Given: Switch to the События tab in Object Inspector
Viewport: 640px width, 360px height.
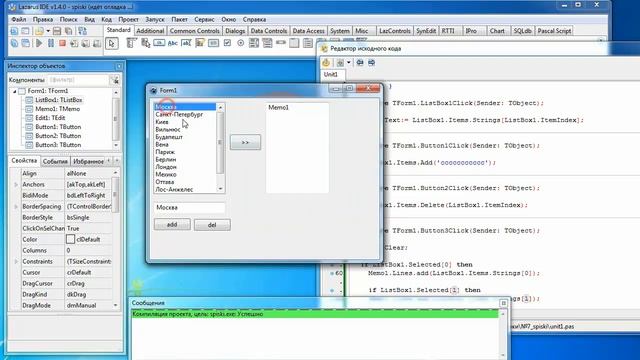Looking at the screenshot, I should tap(55, 161).
